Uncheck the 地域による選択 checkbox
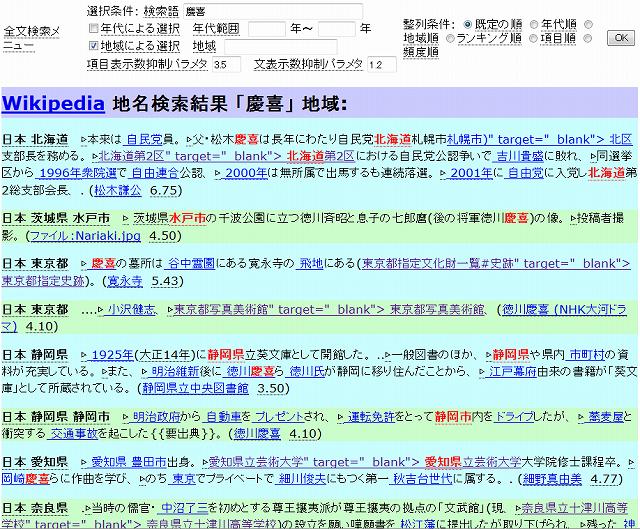The width and height of the screenshot is (640, 529). pyautogui.click(x=93, y=45)
